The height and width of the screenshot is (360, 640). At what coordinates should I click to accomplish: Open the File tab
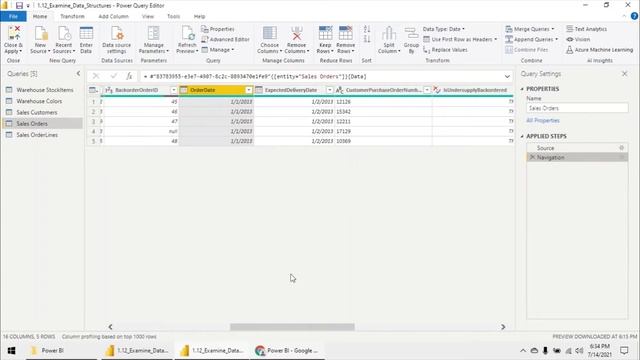[13, 16]
